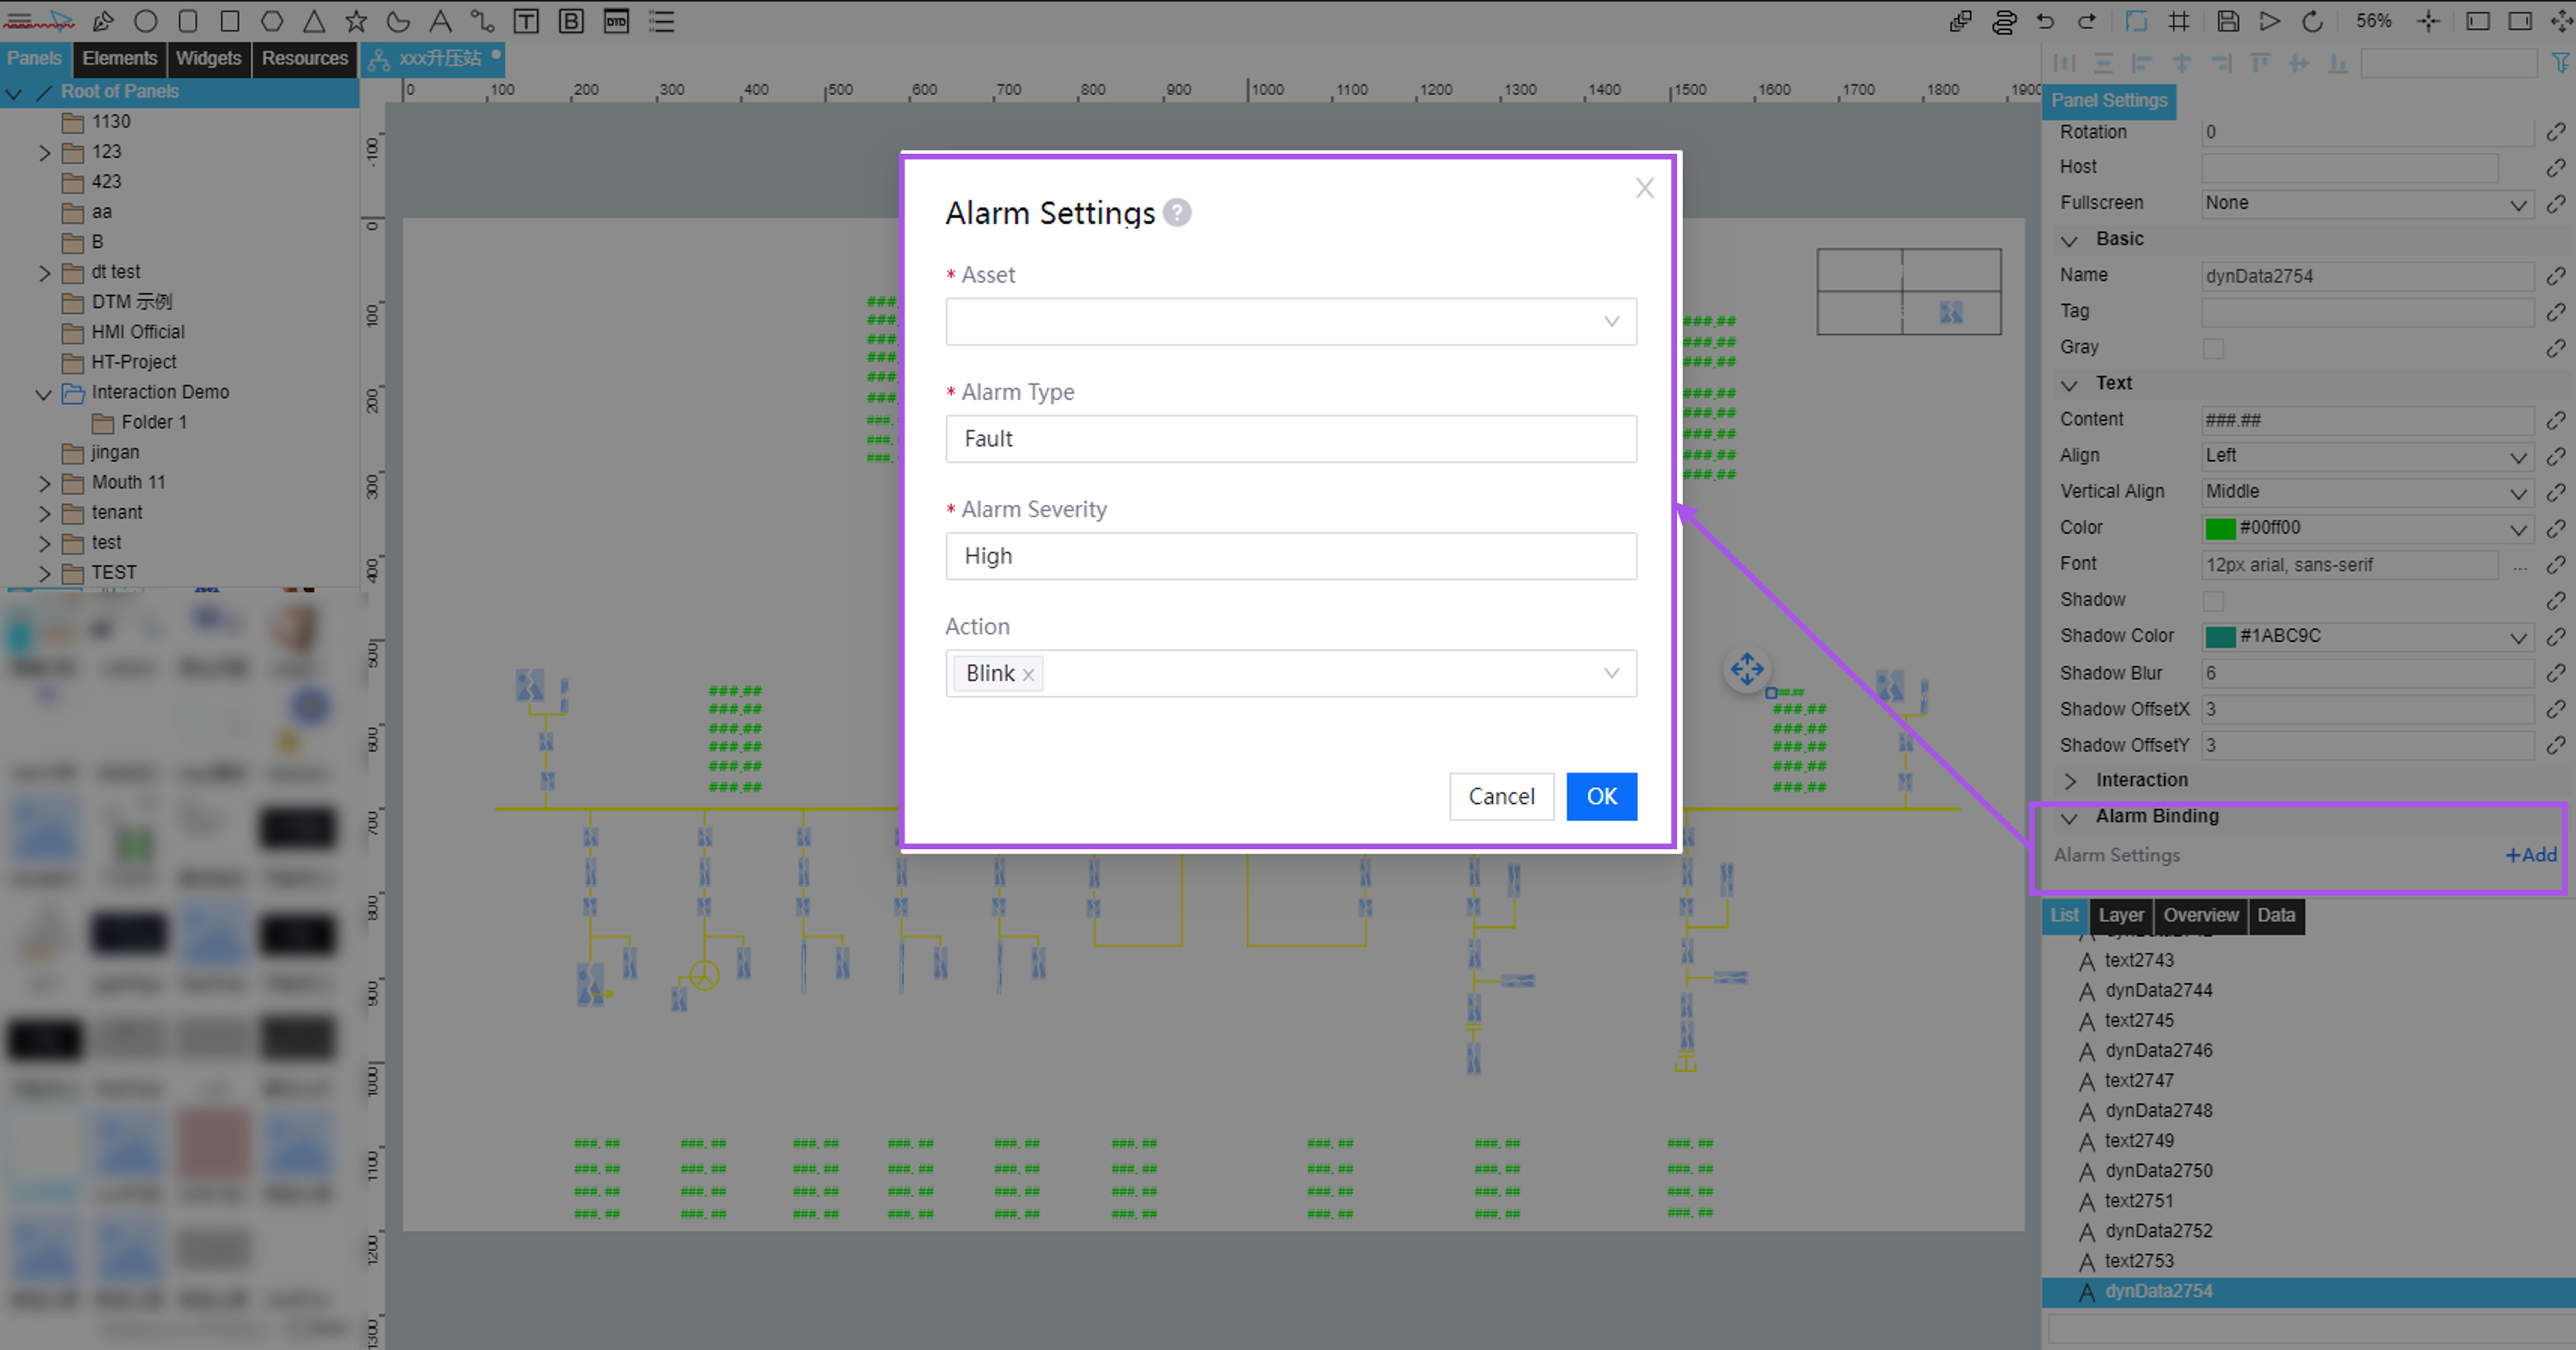Viewport: 2576px width, 1350px height.
Task: Switch to the Widgets tab
Action: tap(208, 58)
